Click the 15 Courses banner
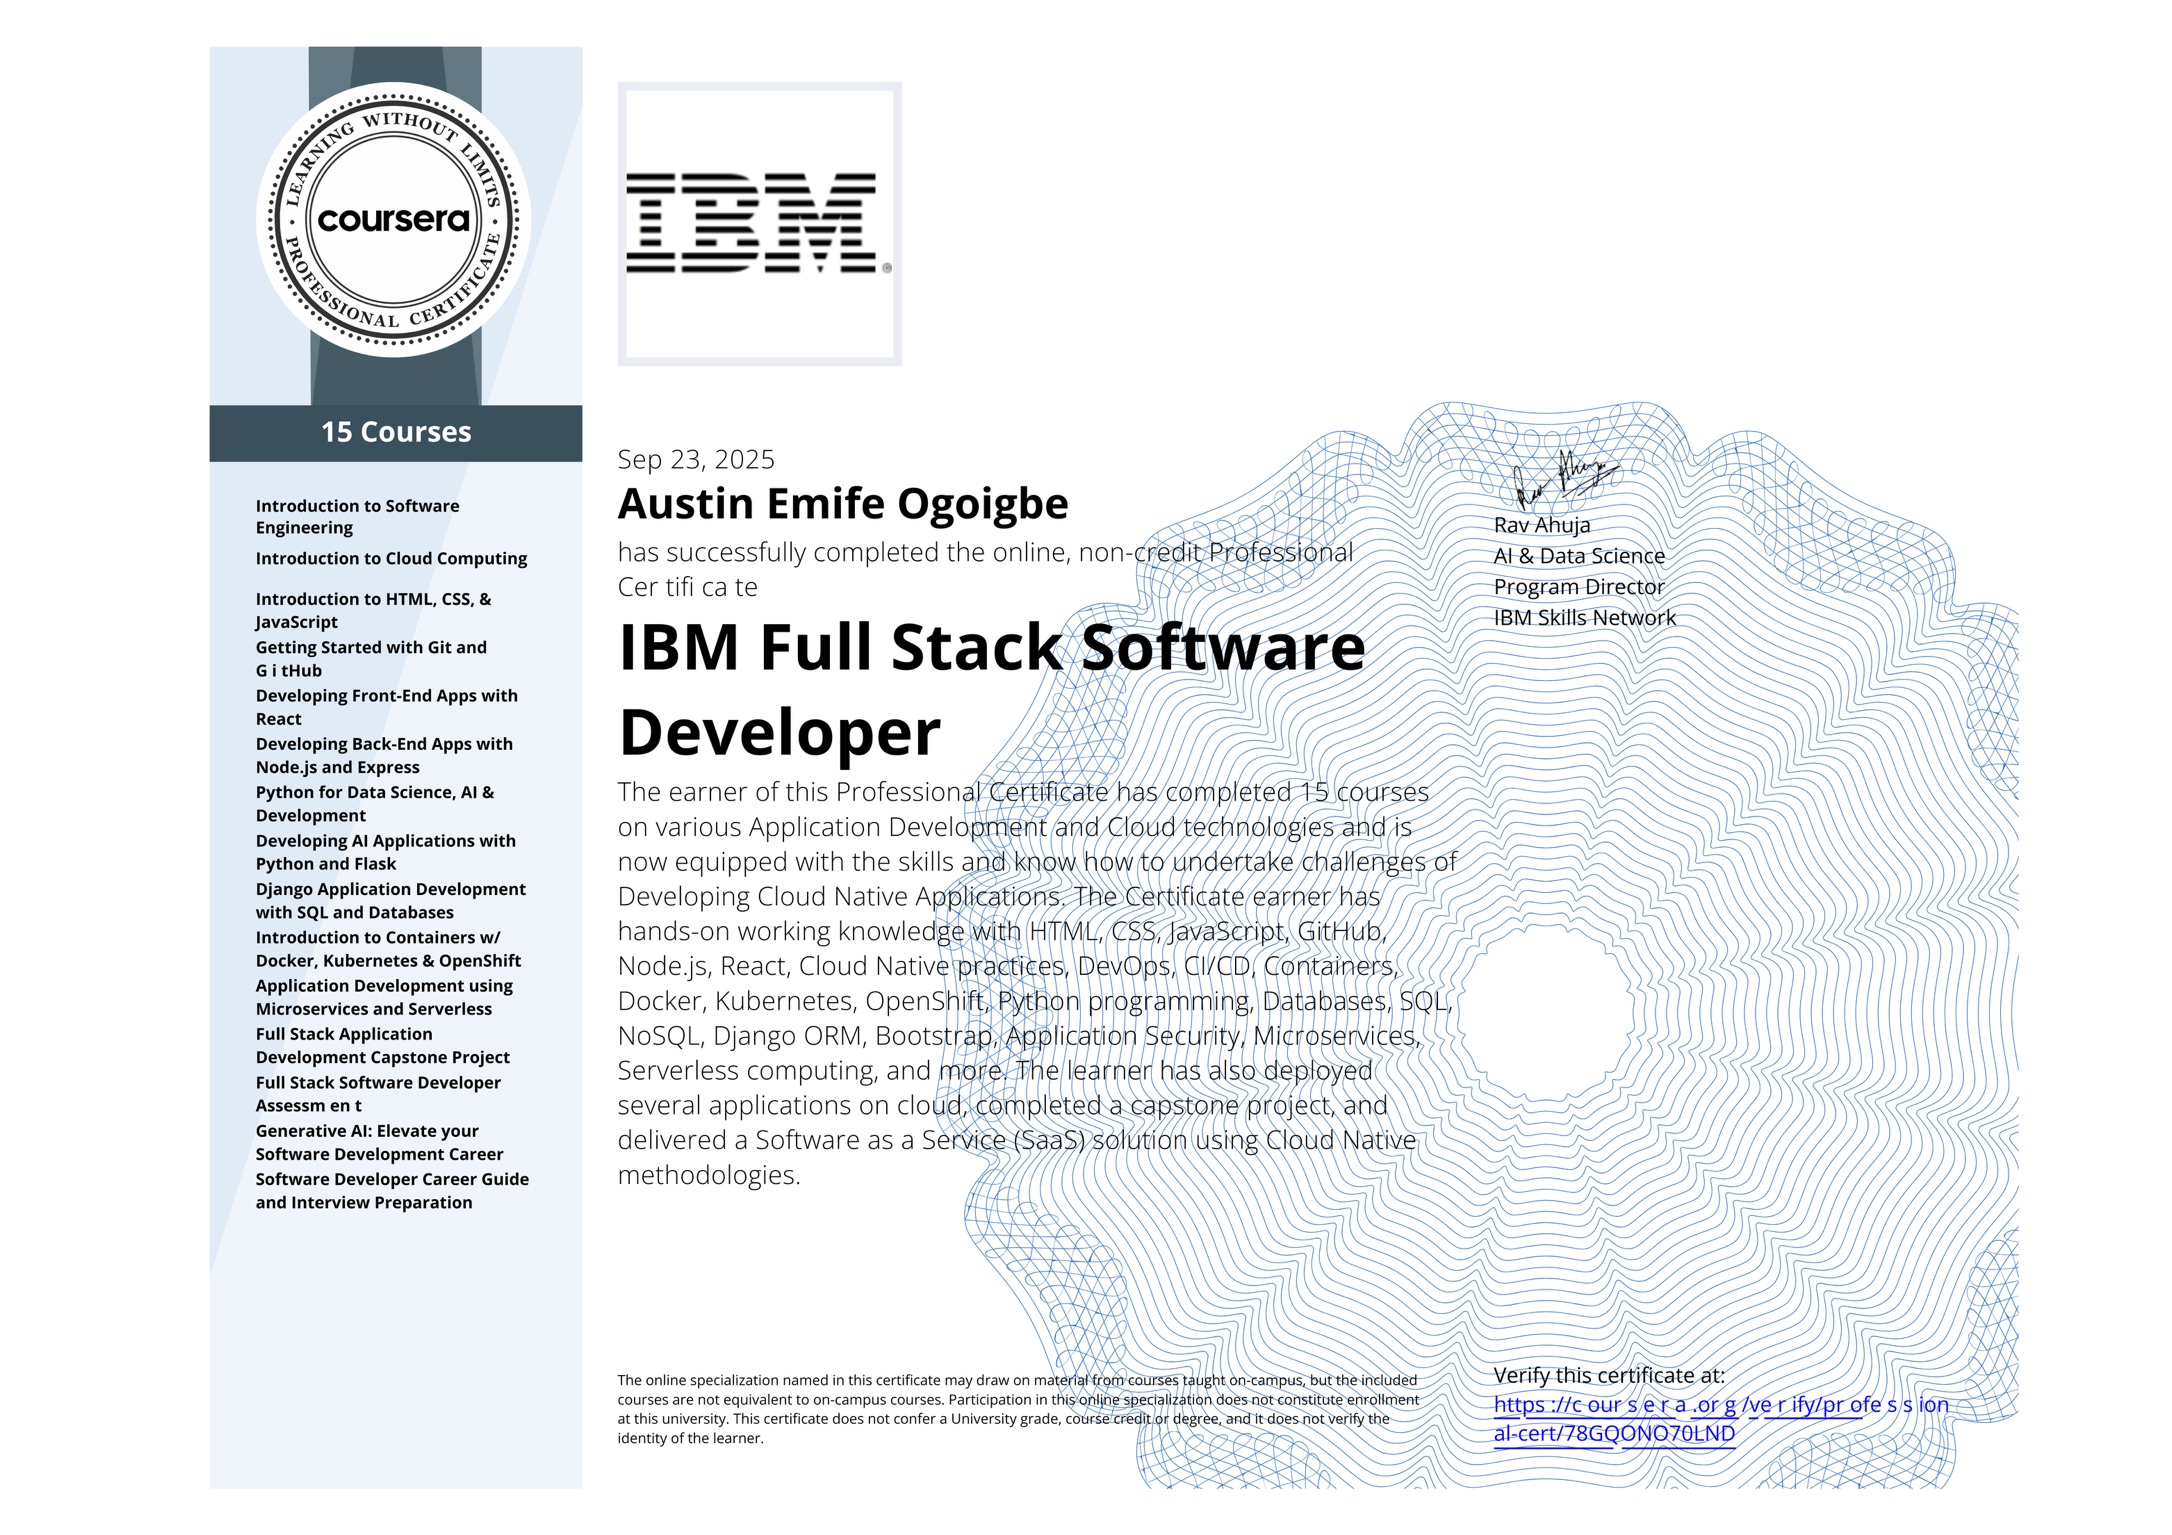Screen dimensions: 2172x1535 (x=396, y=432)
